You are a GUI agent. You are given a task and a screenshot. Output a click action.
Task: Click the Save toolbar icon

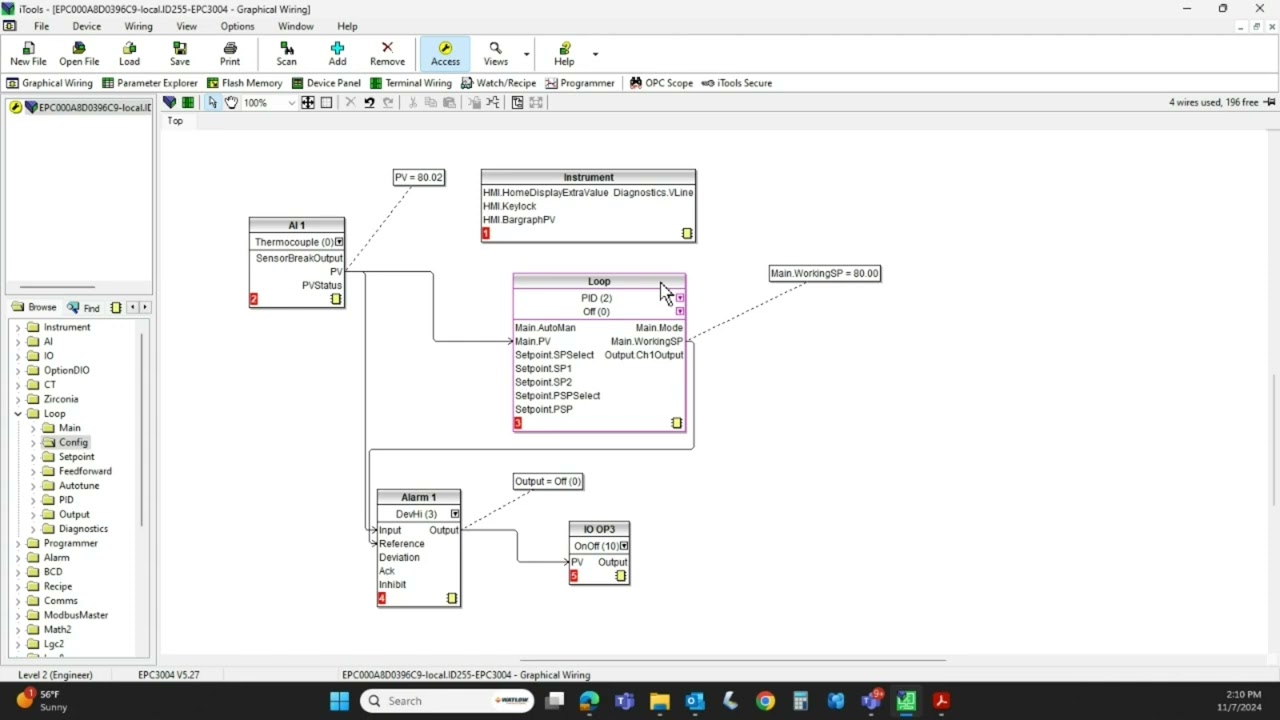click(180, 54)
